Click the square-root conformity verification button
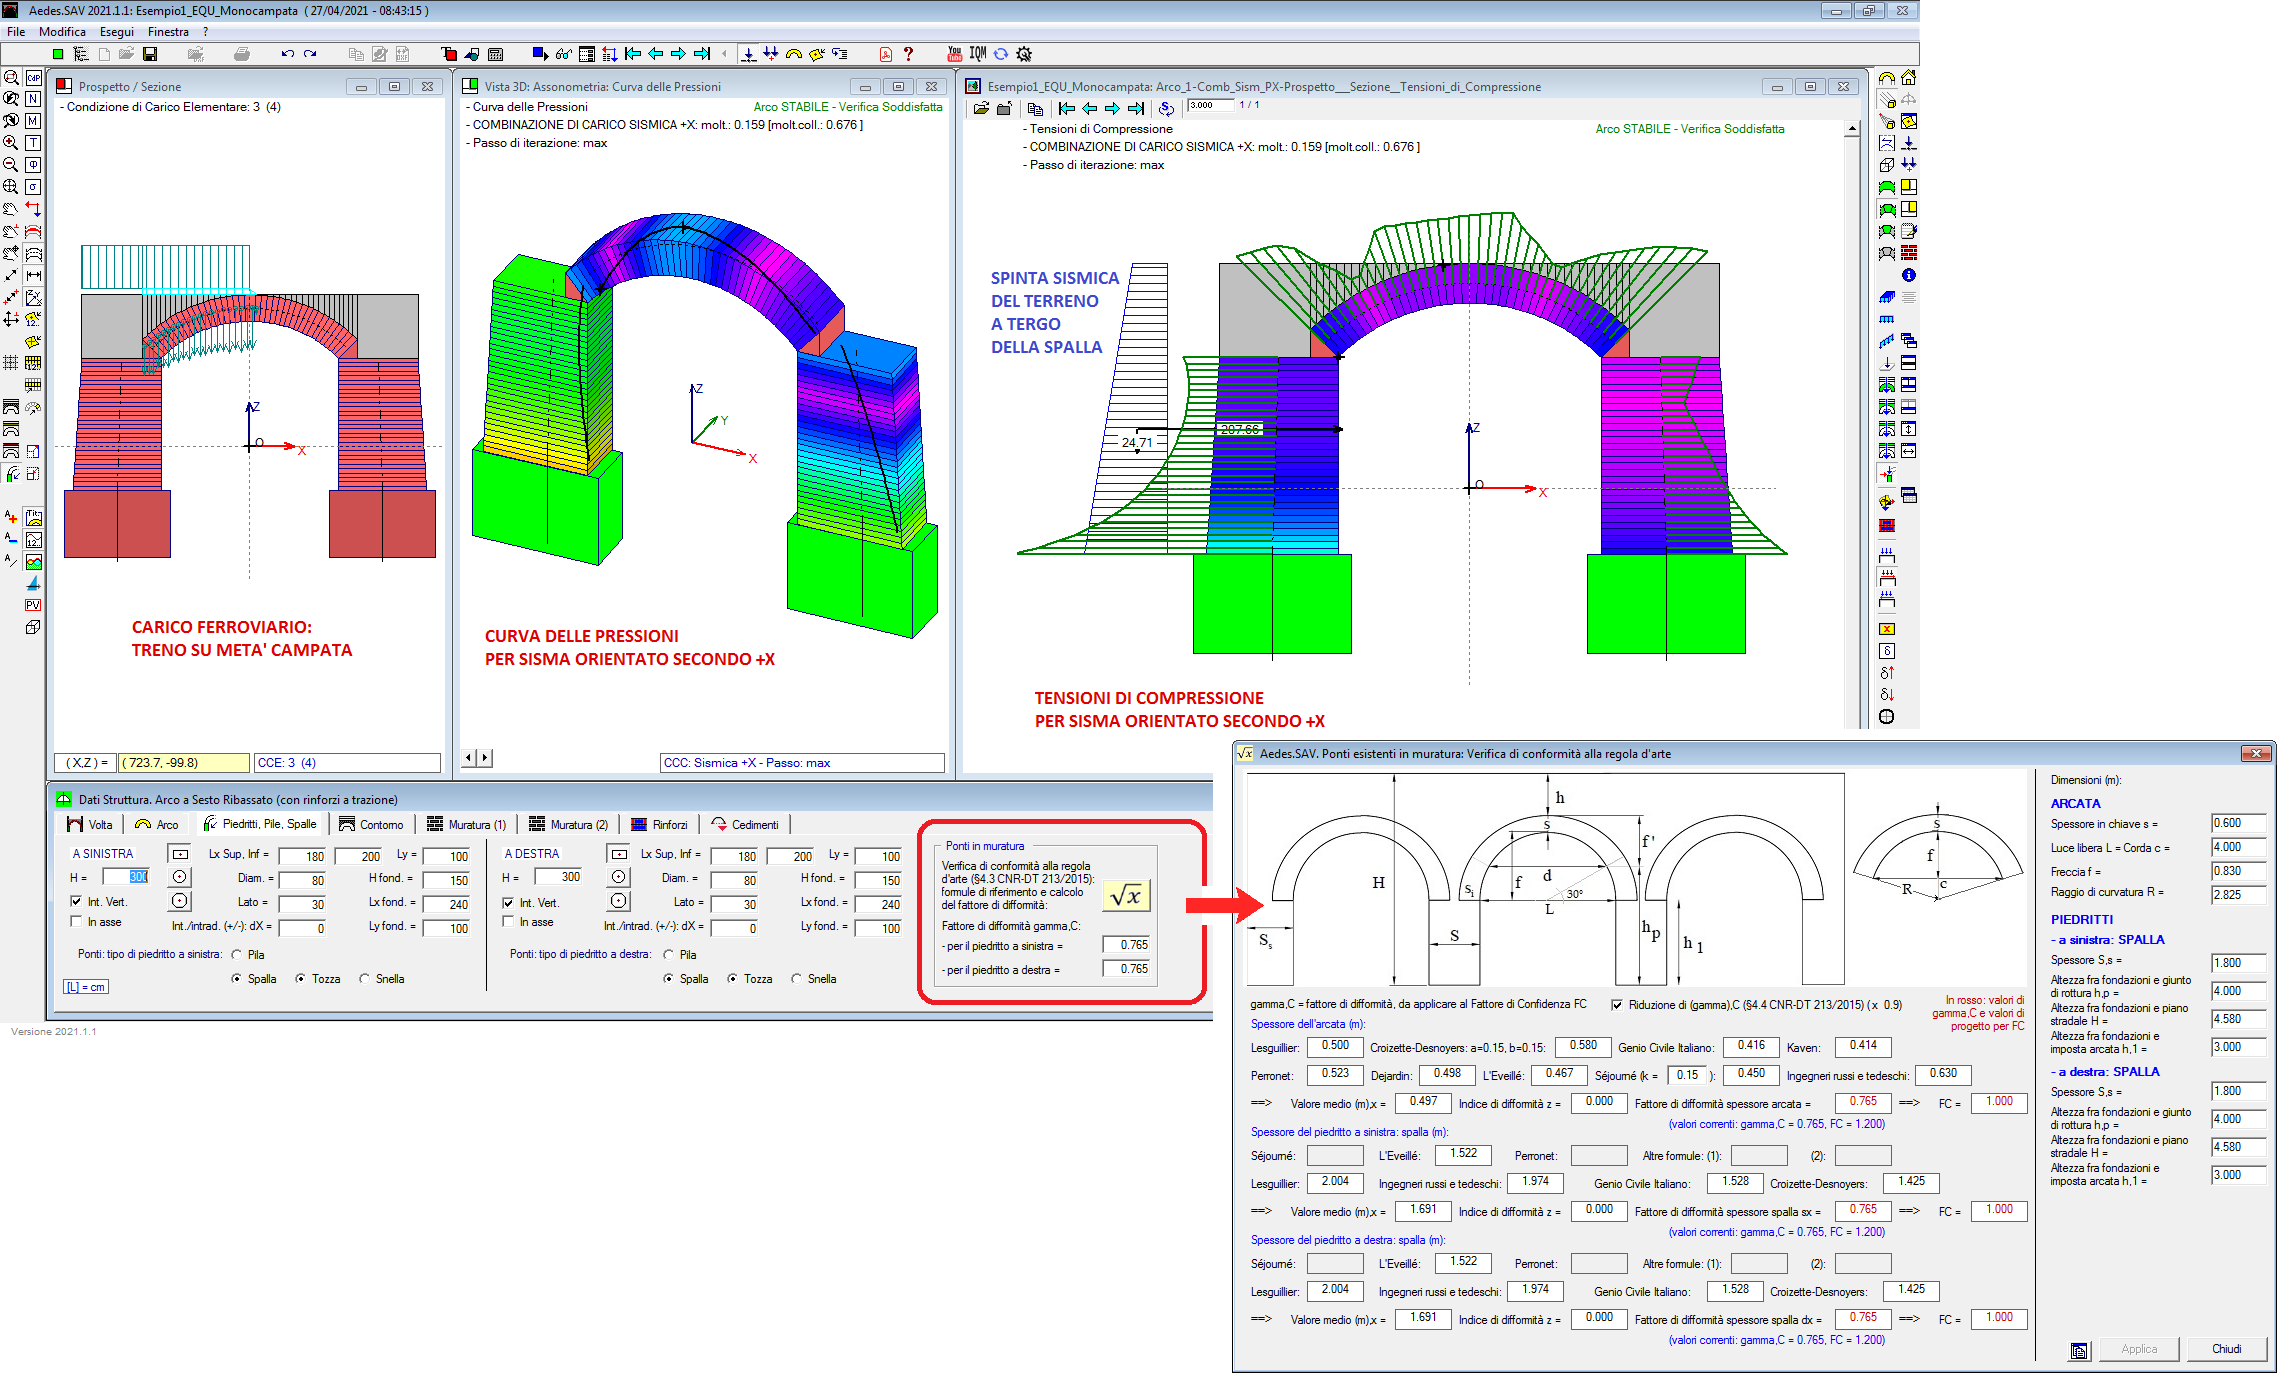The width and height of the screenshot is (2286, 1386). pyautogui.click(x=1126, y=896)
